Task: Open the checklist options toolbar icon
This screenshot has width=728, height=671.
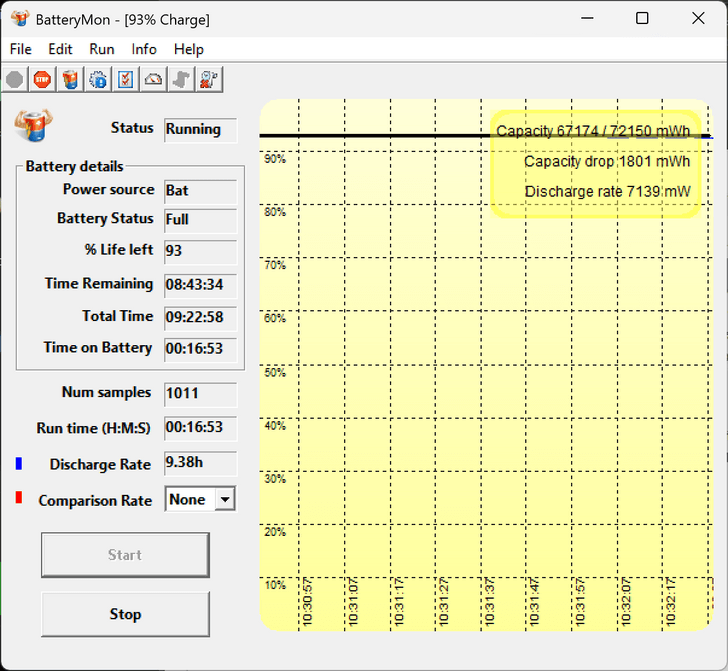Action: click(x=126, y=80)
